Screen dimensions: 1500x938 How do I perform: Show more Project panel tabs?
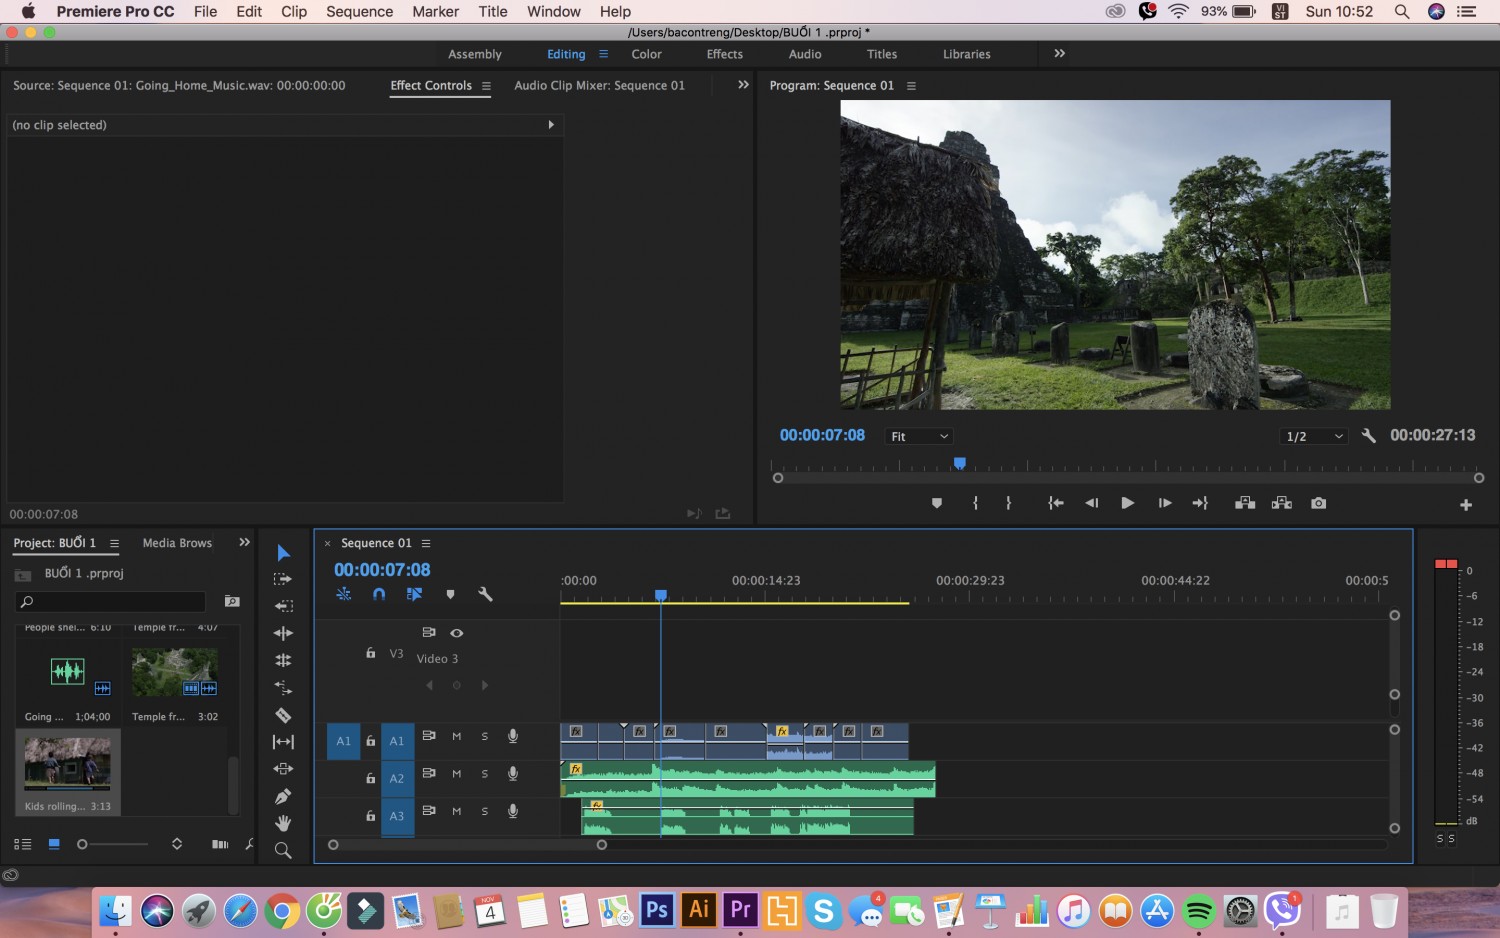244,542
